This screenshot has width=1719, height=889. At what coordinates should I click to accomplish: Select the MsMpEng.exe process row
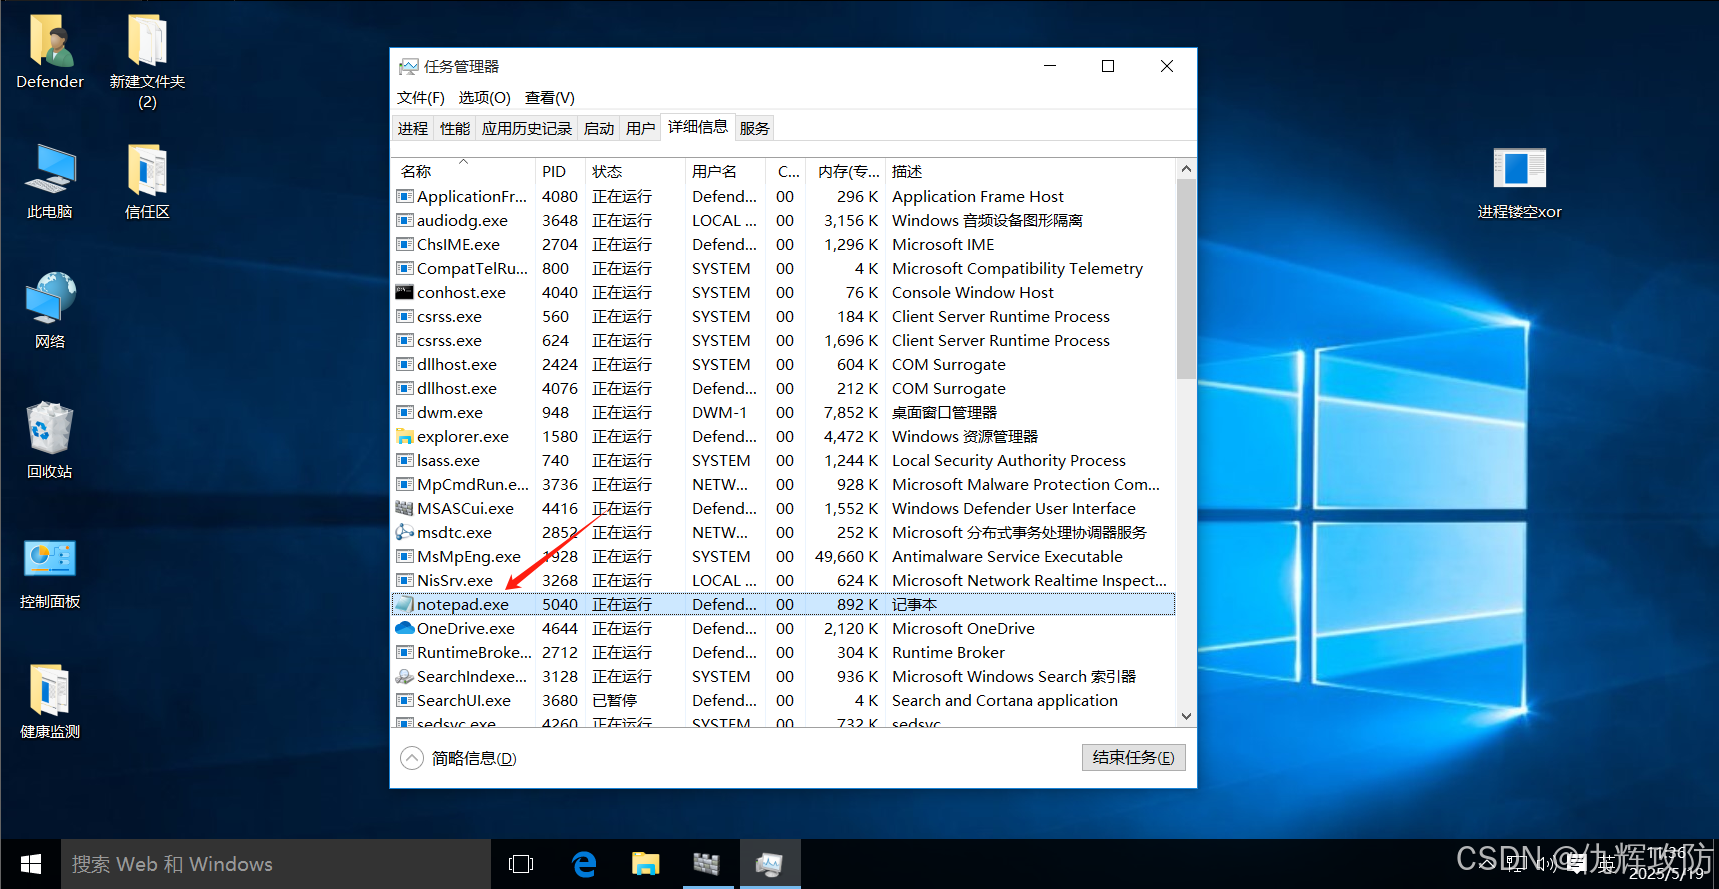click(783, 556)
